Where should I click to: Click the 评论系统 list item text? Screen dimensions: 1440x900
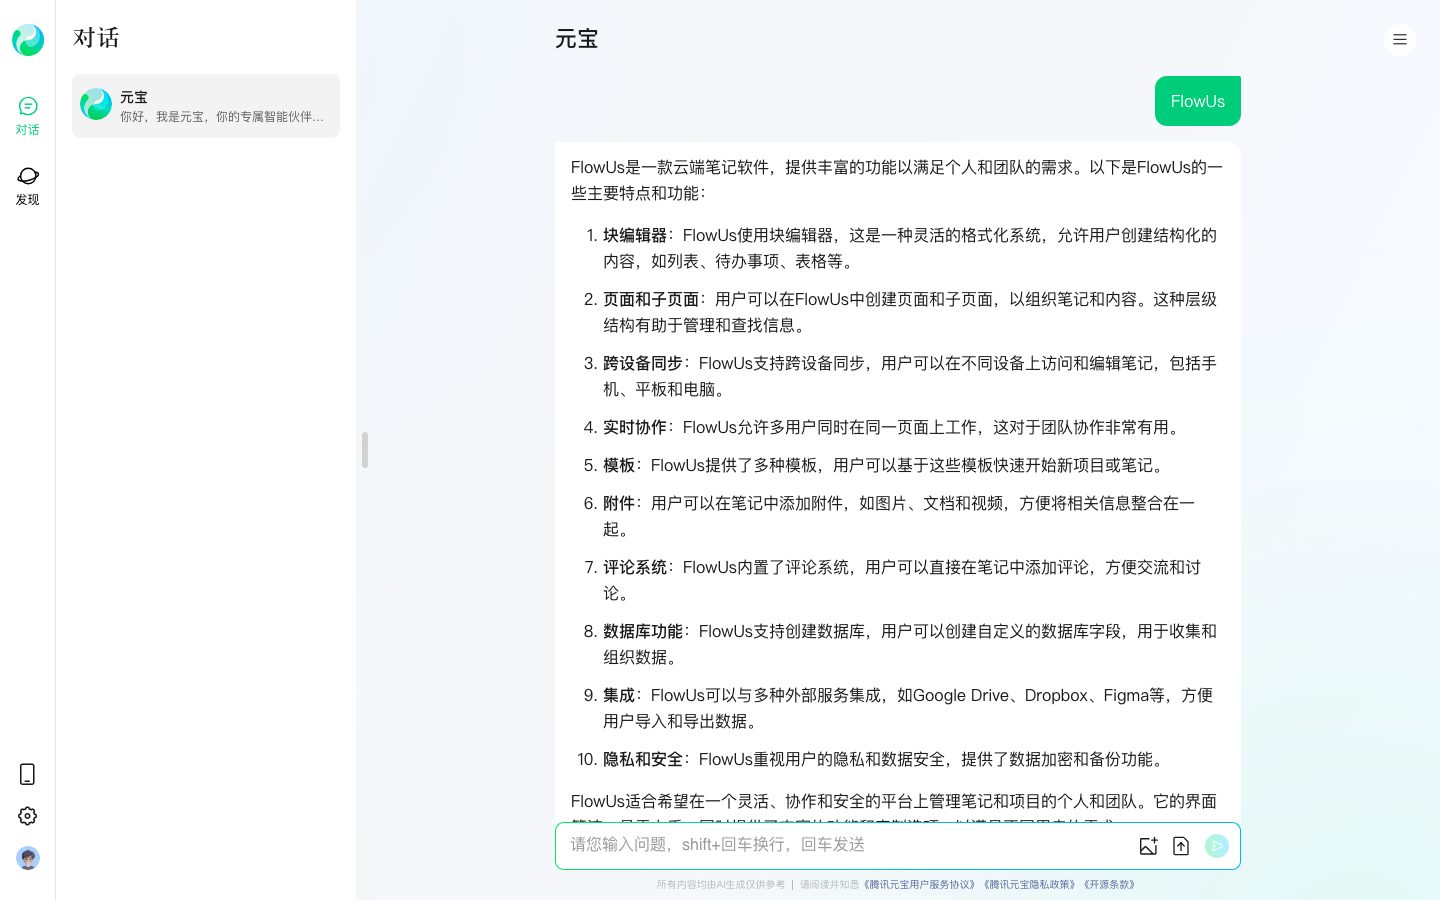tap(635, 567)
